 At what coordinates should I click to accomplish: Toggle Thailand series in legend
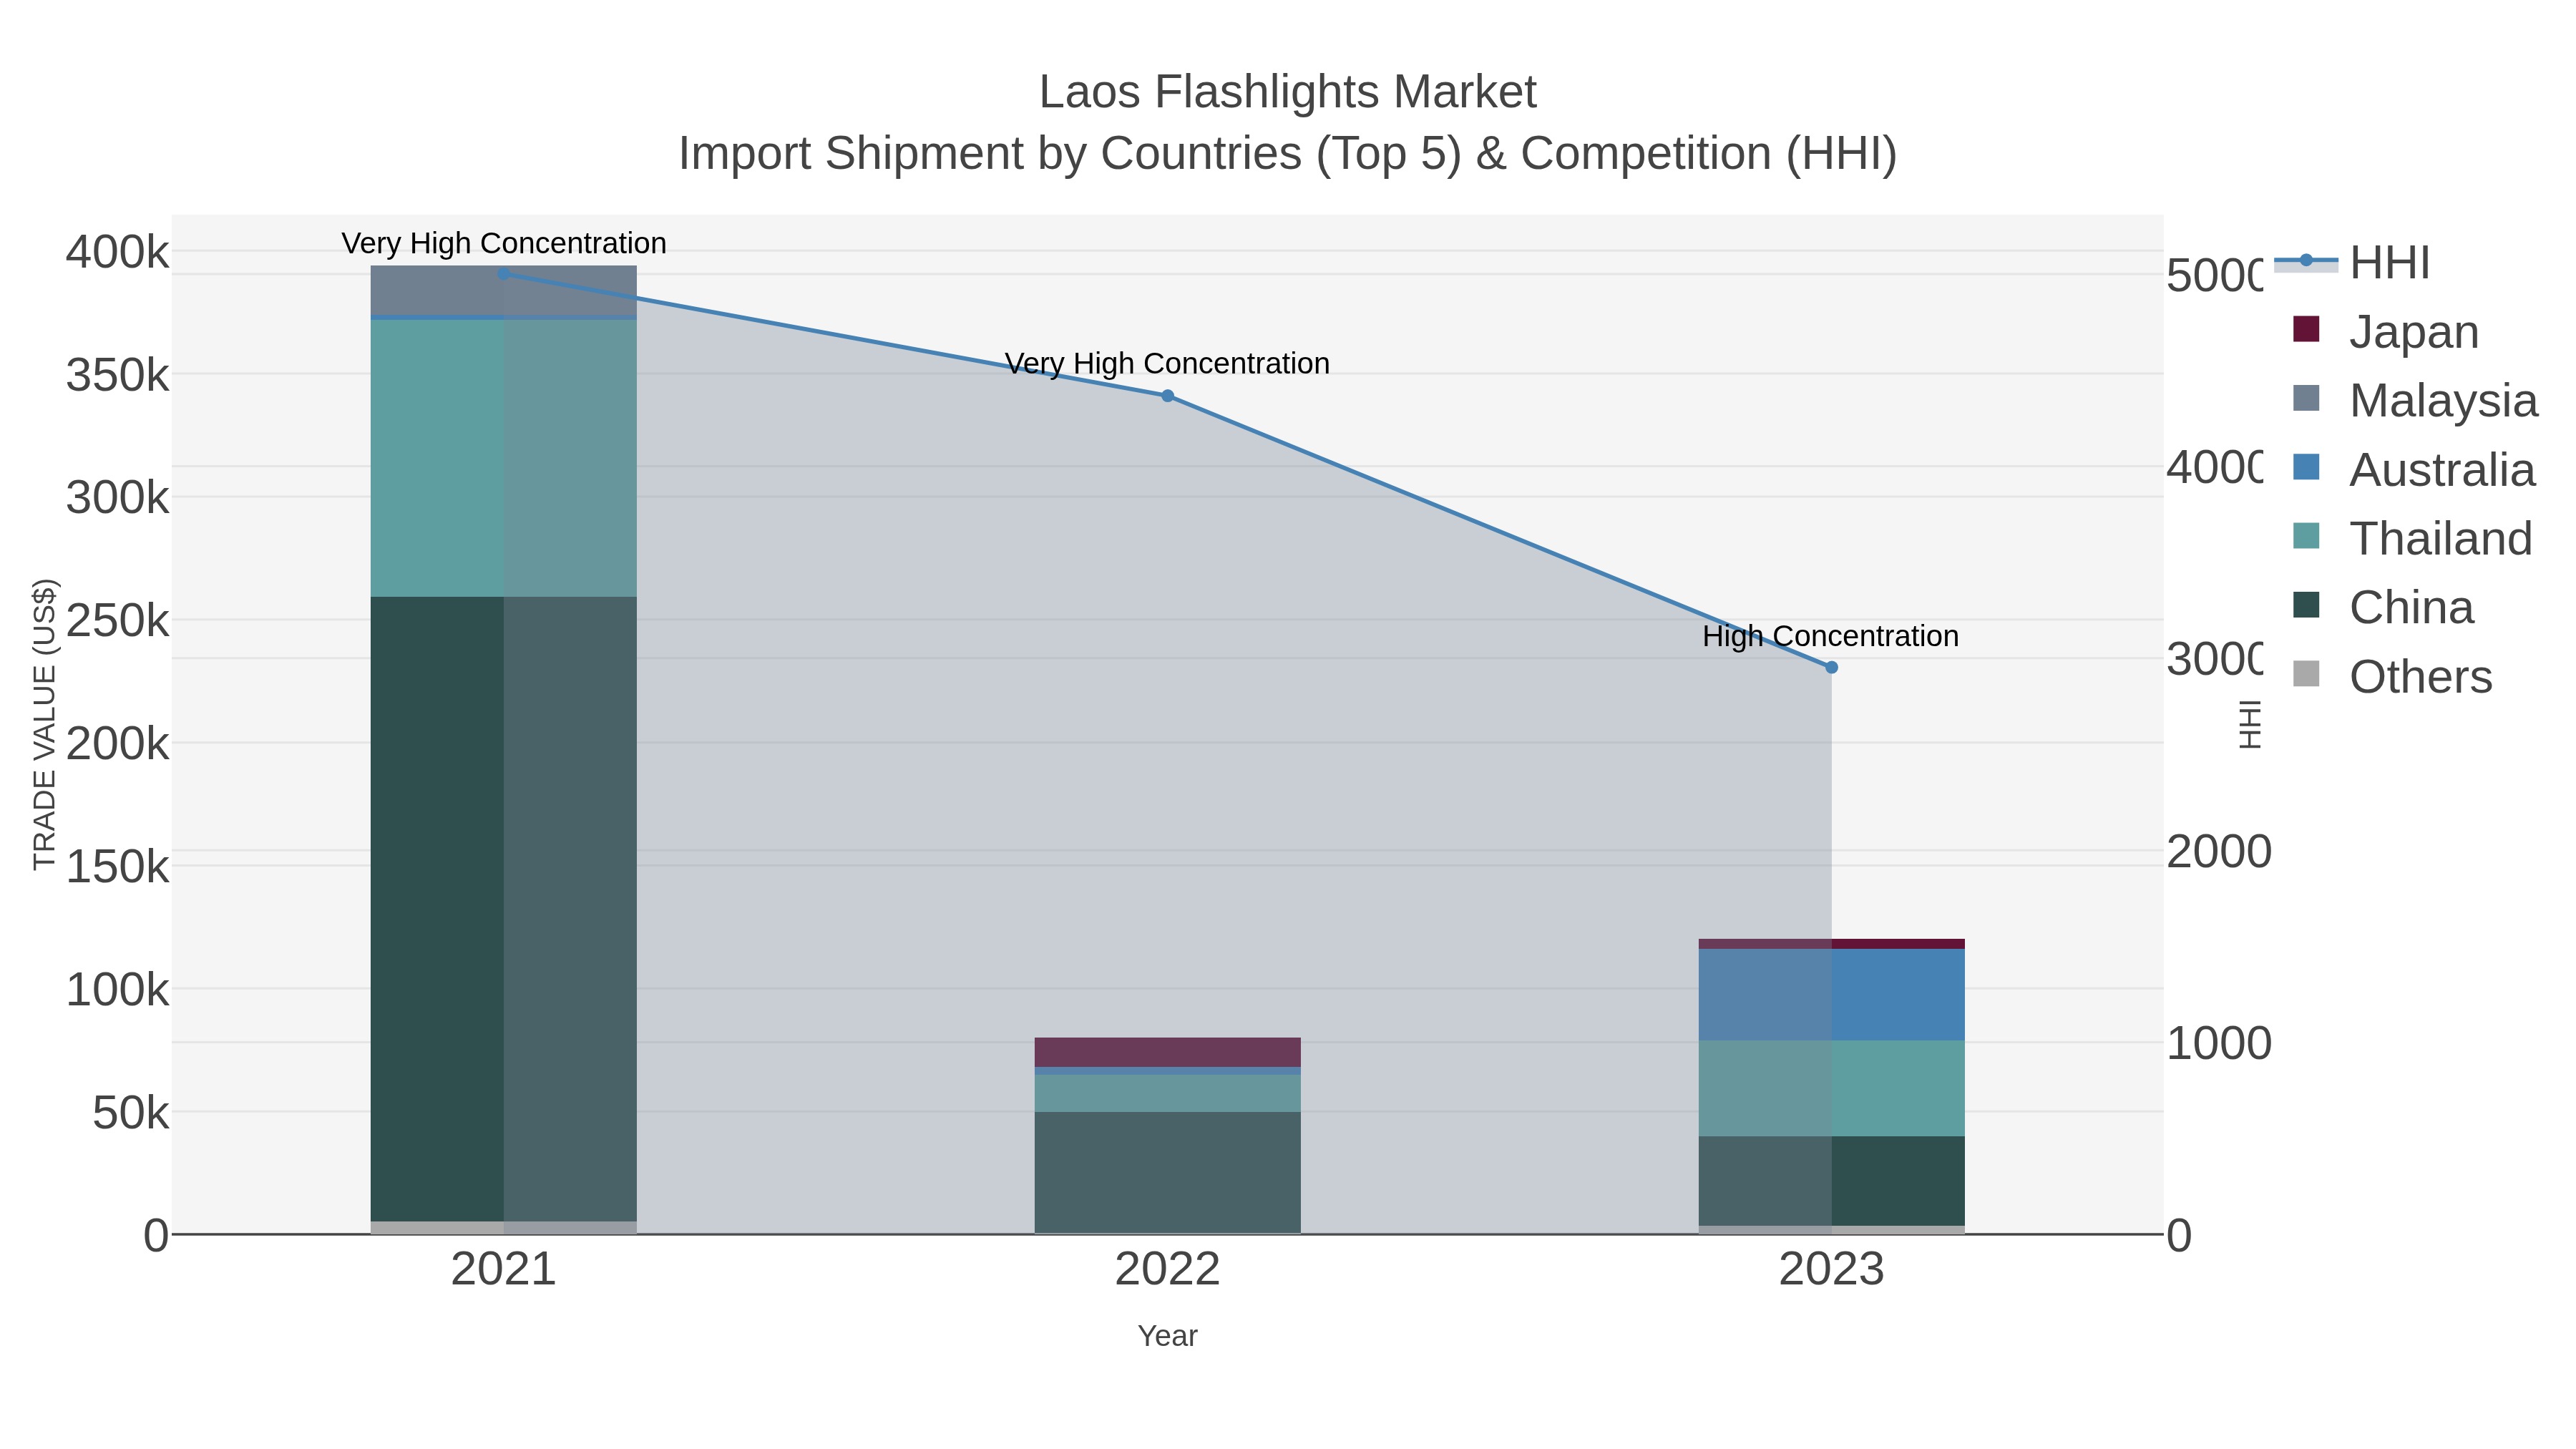point(2412,538)
